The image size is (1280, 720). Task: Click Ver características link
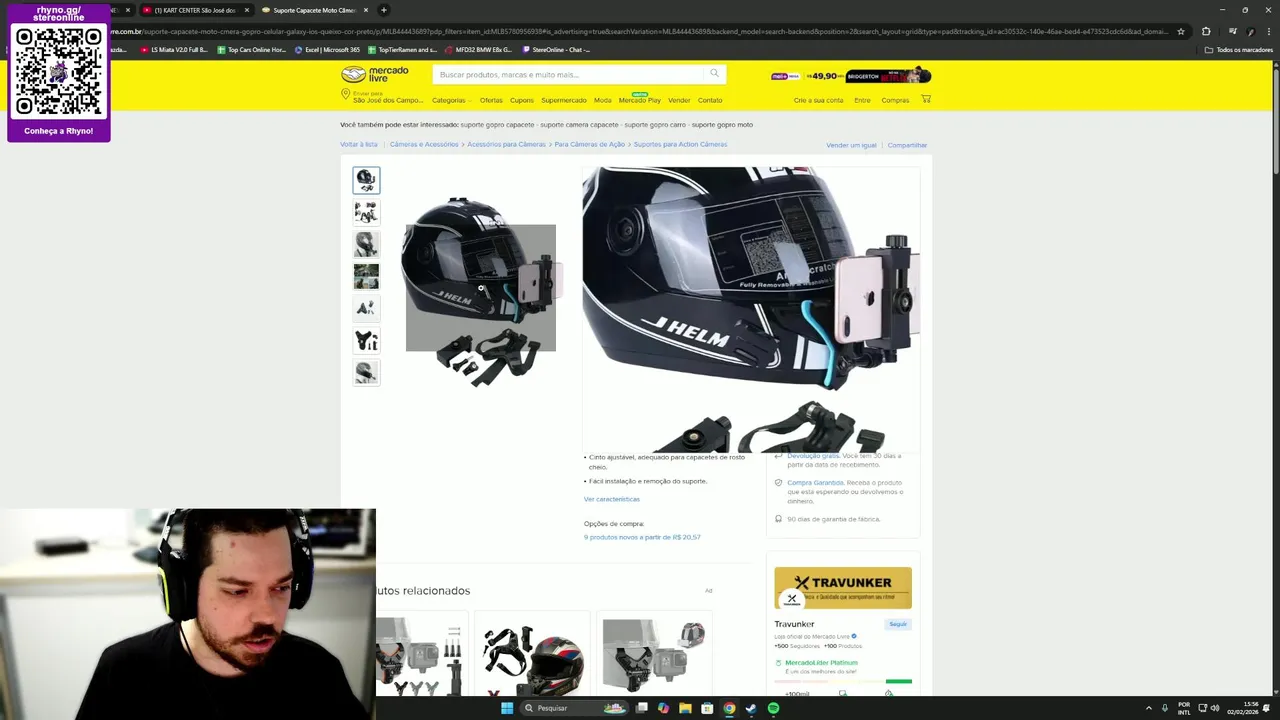coord(612,499)
